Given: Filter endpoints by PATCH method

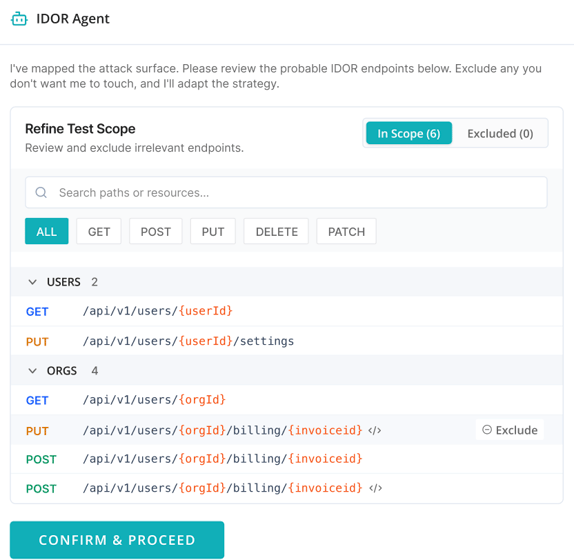Looking at the screenshot, I should coord(346,231).
